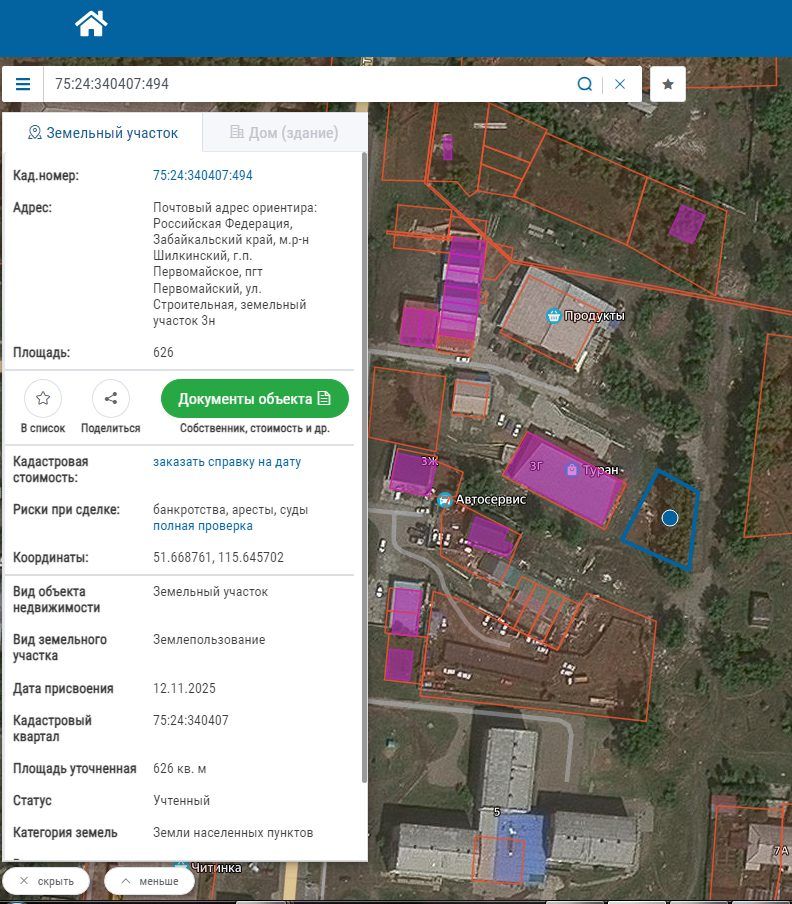The height and width of the screenshot is (904, 792).
Task: Click the Автосервис map label
Action: click(491, 499)
